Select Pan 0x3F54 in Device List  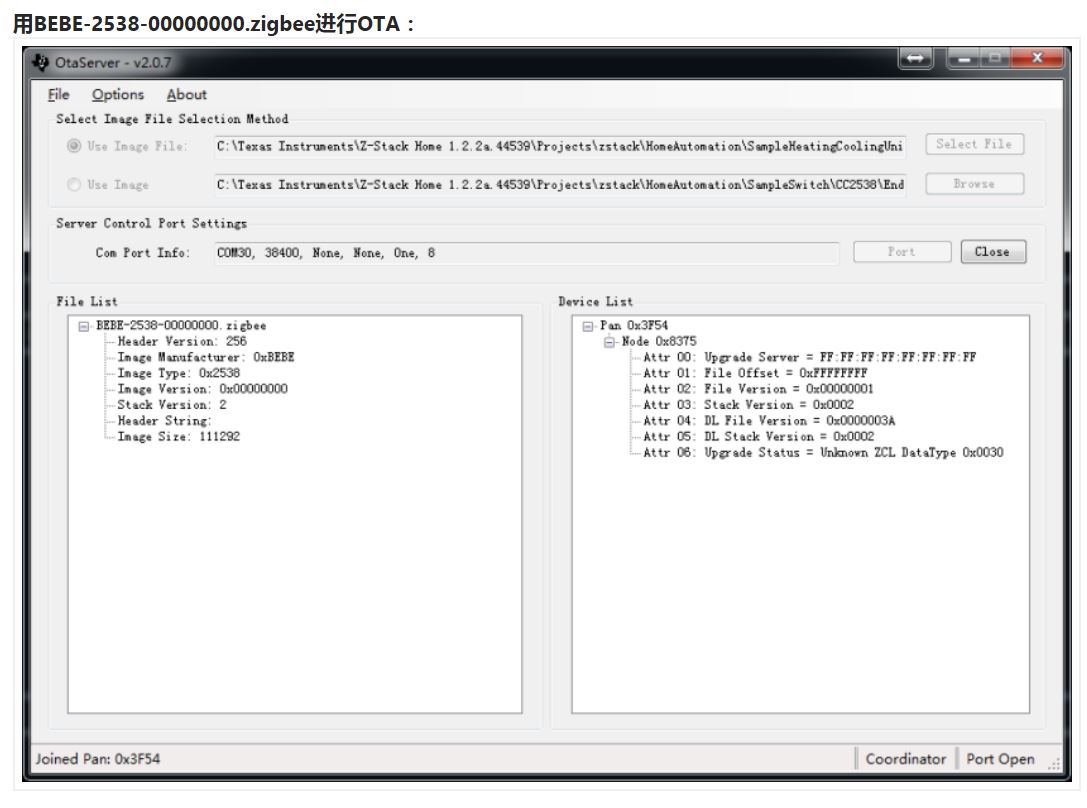pos(634,325)
